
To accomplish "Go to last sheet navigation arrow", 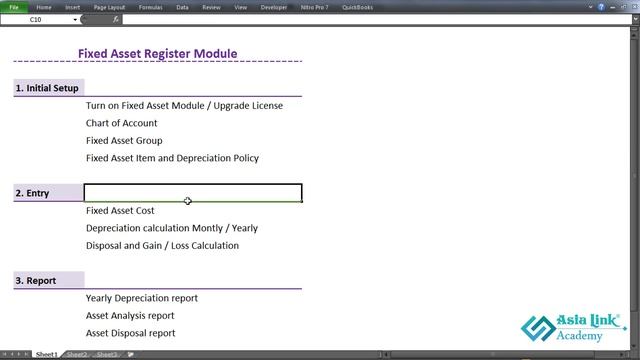I will coord(26,354).
